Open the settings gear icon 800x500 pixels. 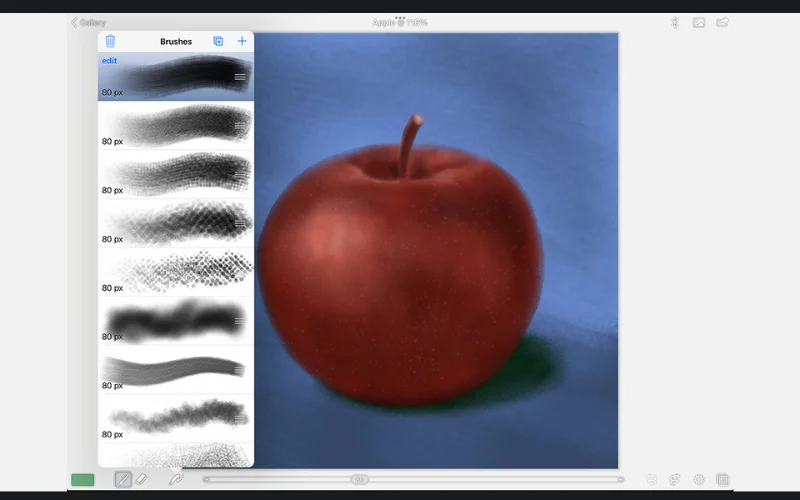point(698,480)
